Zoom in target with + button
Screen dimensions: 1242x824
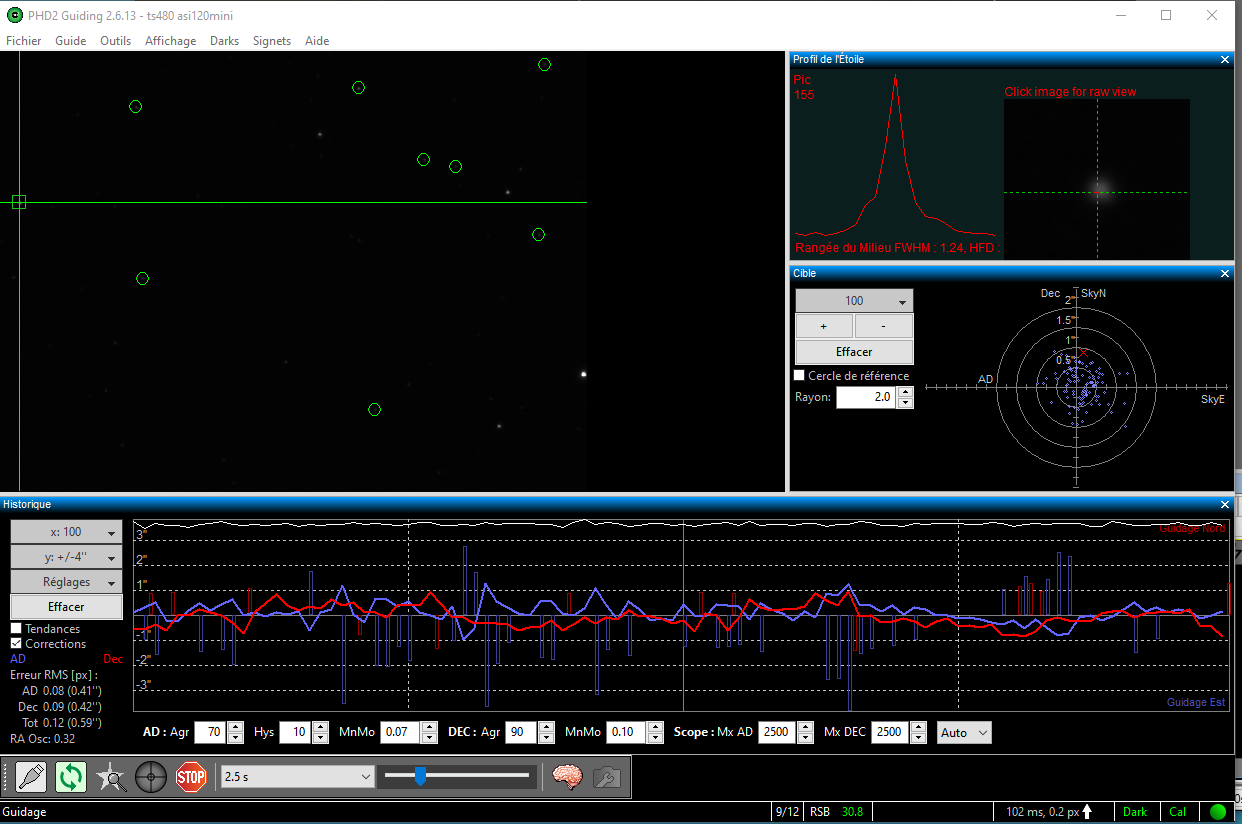tap(824, 326)
